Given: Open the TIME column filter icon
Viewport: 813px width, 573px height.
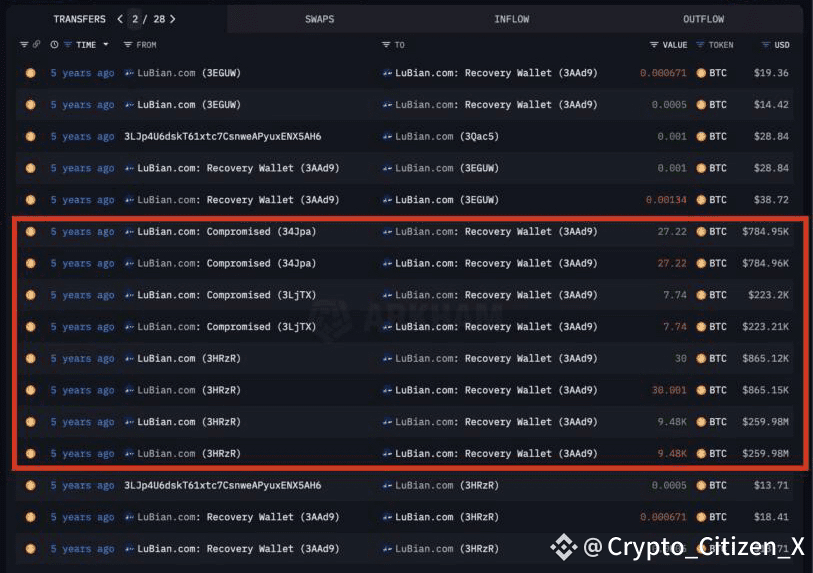Looking at the screenshot, I should point(68,45).
